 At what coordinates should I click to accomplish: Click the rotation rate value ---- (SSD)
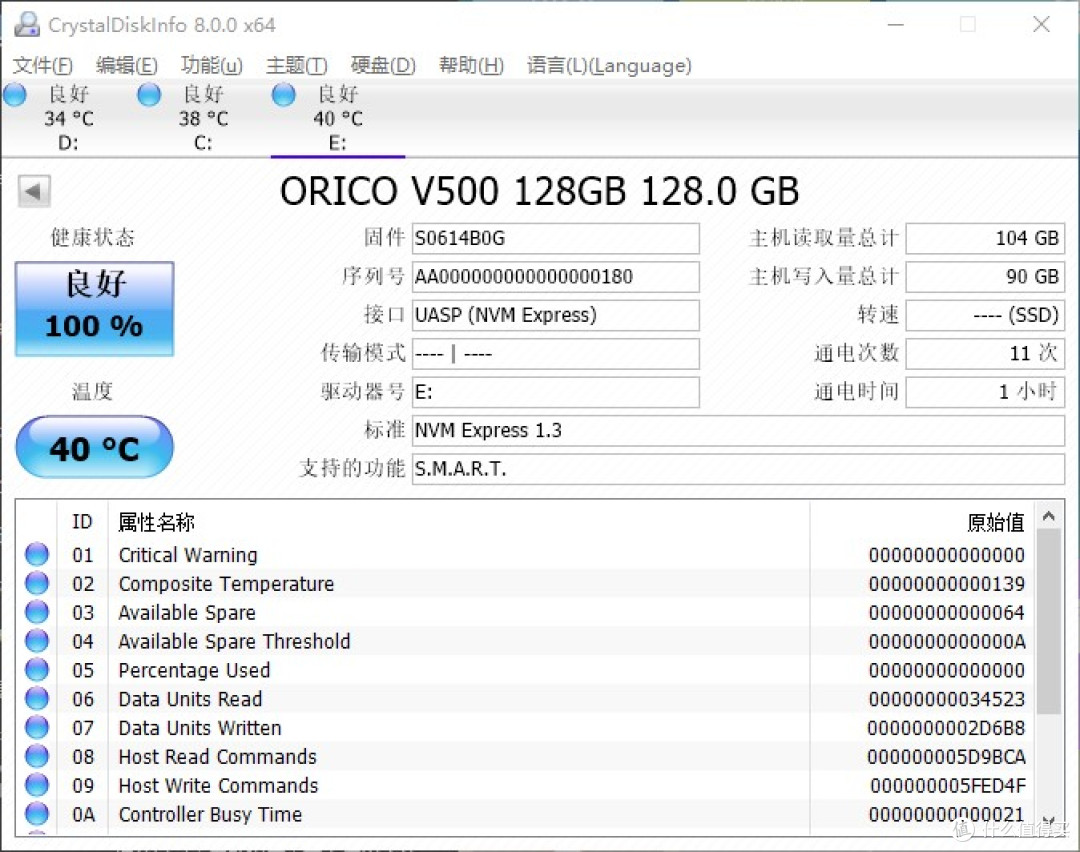pos(986,315)
